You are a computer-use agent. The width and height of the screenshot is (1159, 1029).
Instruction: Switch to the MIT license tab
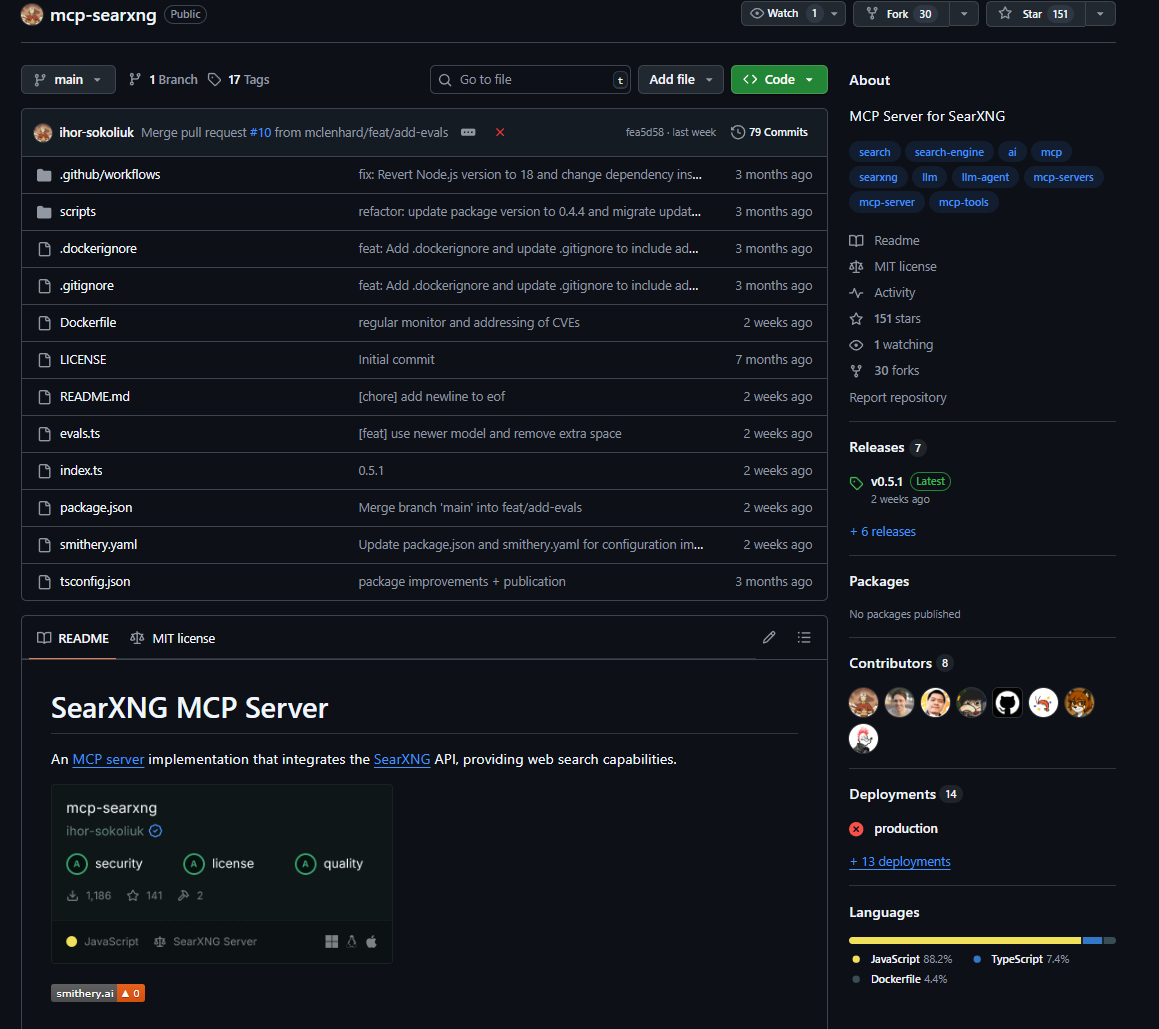point(173,638)
